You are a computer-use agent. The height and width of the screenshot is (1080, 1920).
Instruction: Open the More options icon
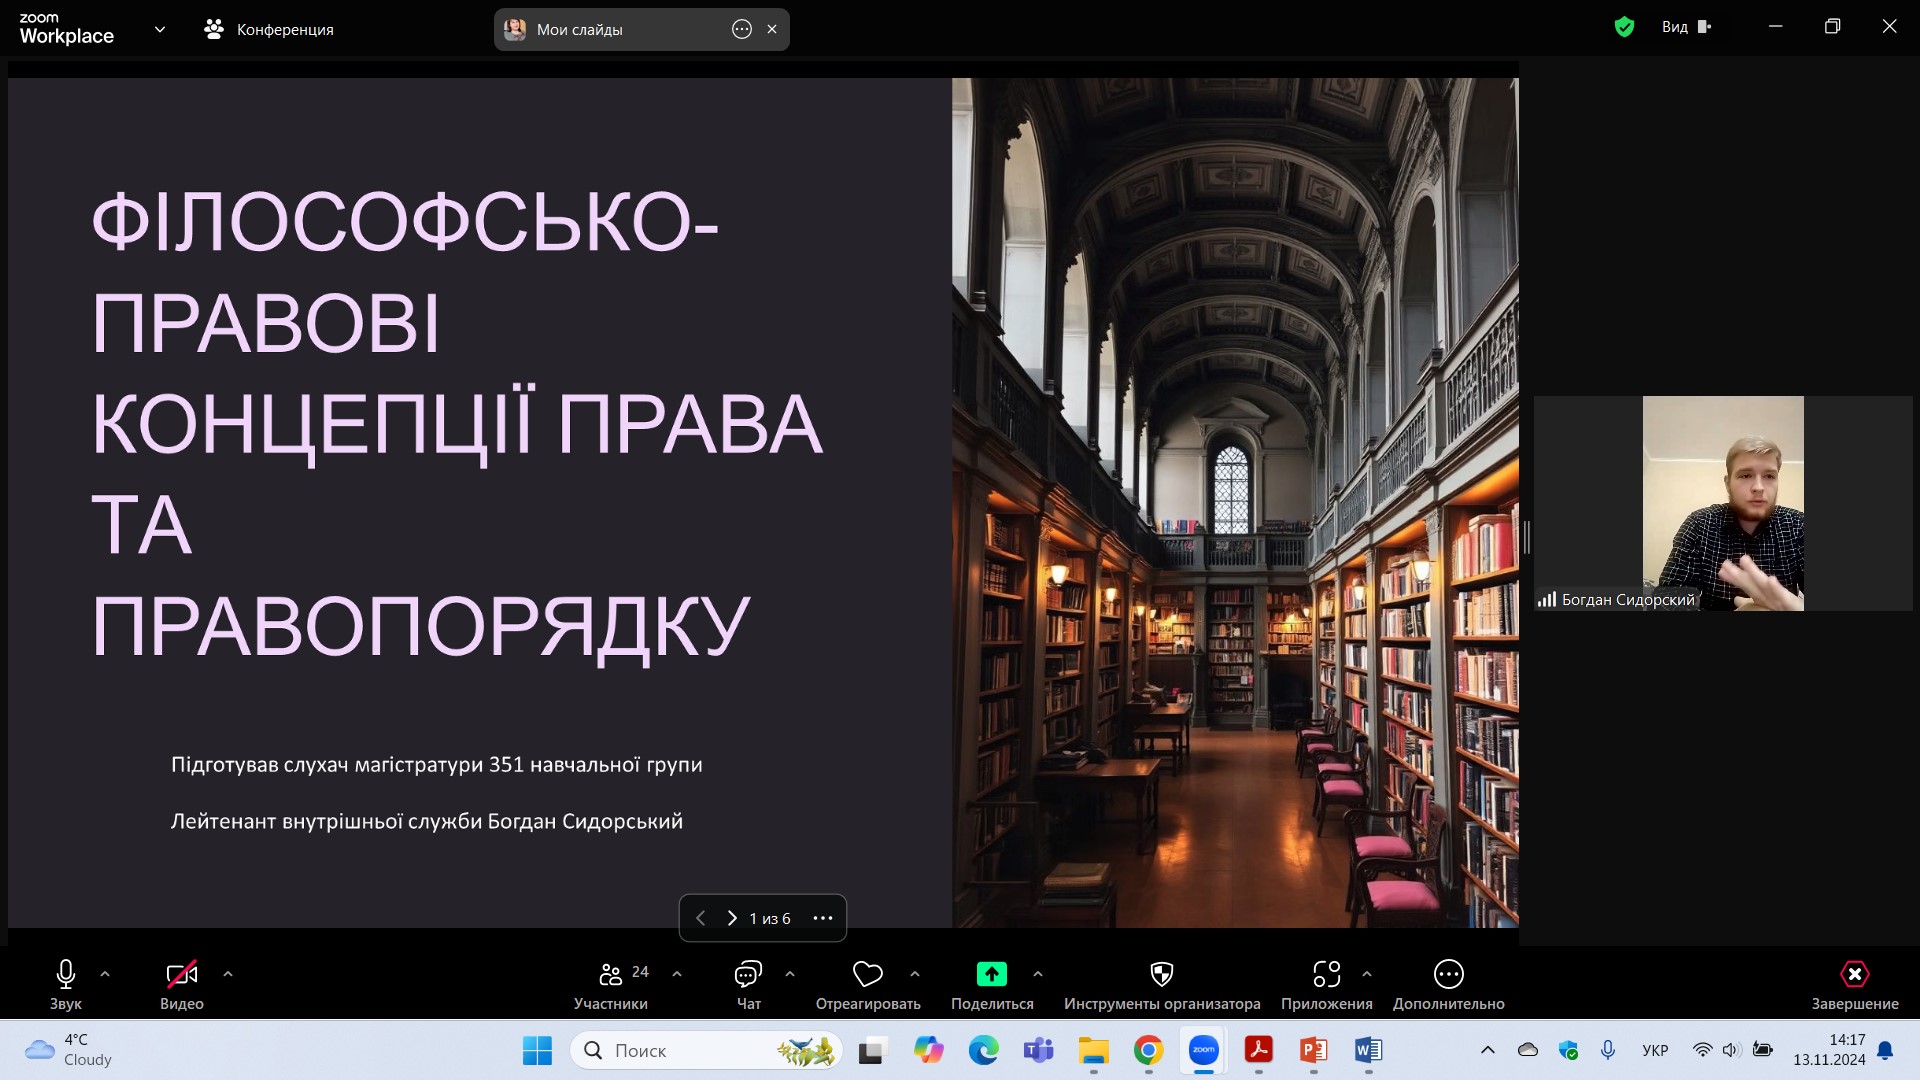tap(1448, 974)
